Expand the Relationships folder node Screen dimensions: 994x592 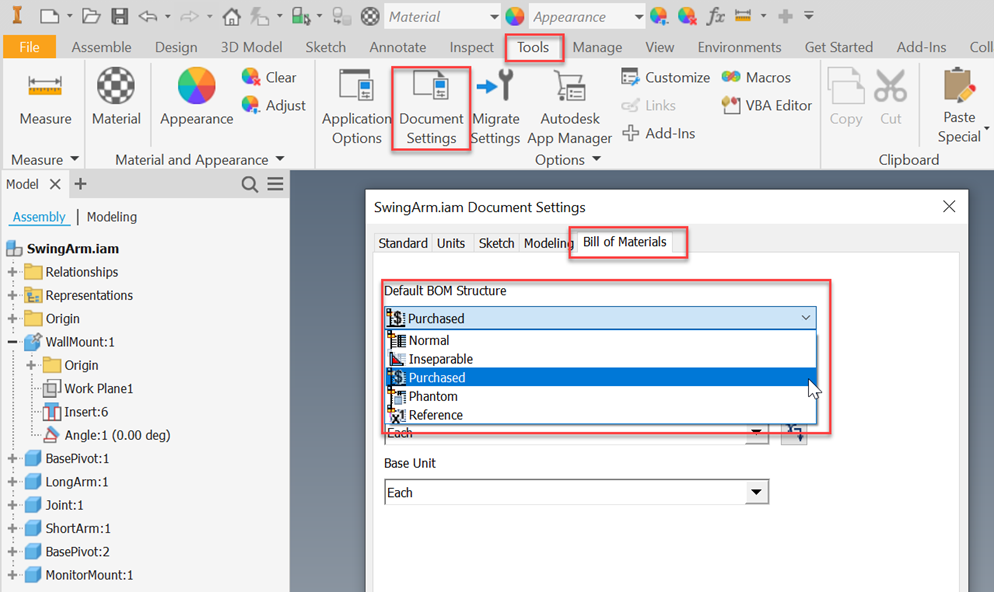[12, 272]
